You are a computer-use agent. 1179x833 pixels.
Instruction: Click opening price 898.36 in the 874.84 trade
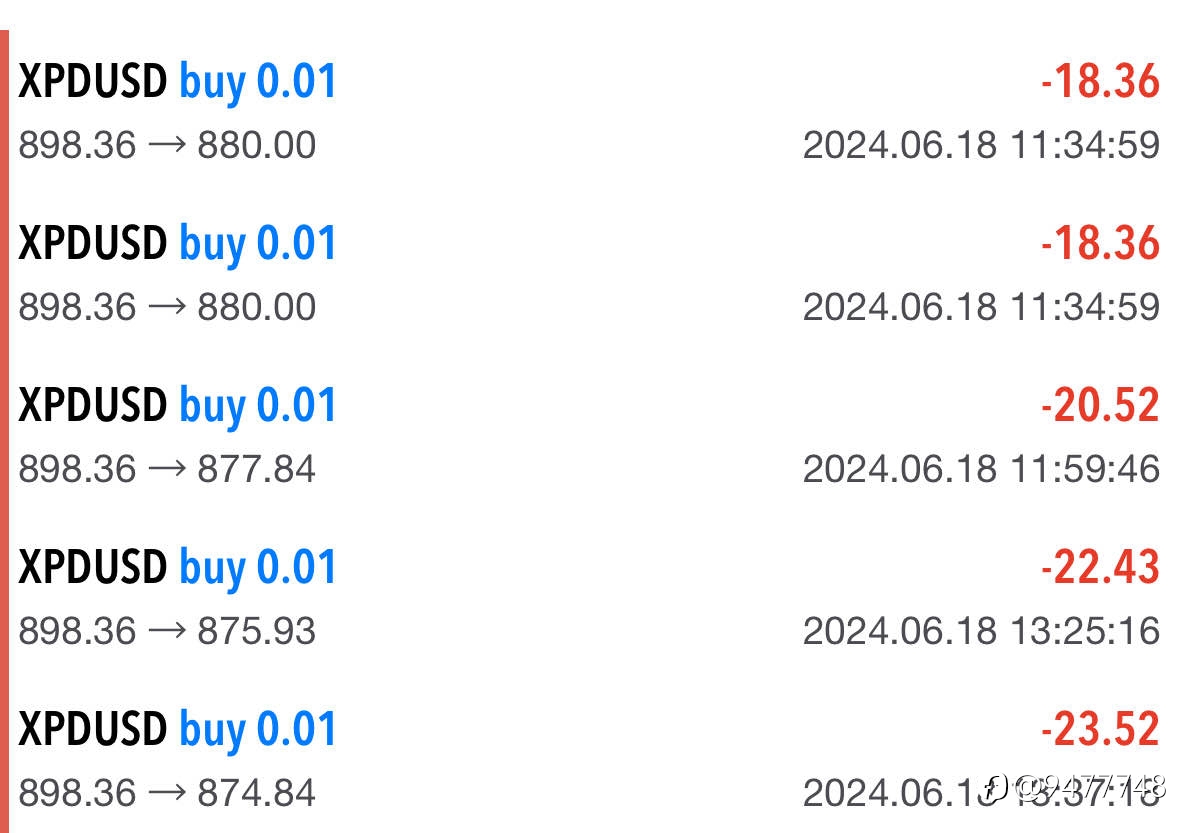pyautogui.click(x=77, y=793)
